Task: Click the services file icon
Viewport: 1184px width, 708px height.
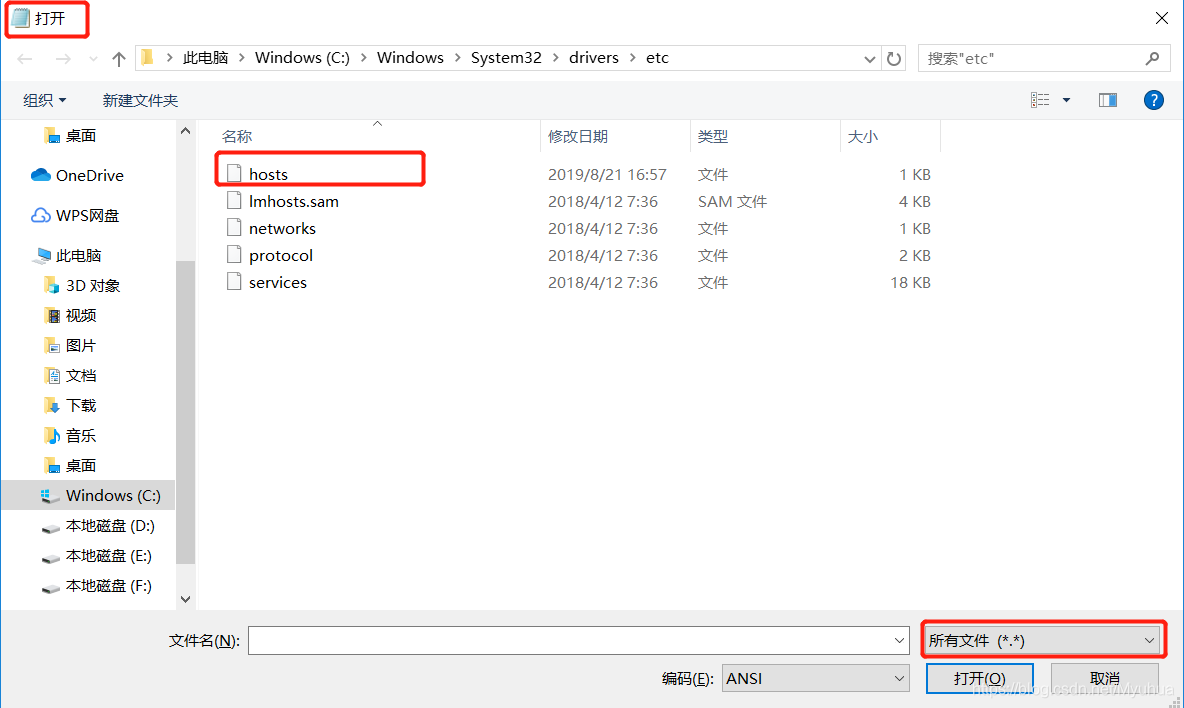Action: [x=234, y=282]
